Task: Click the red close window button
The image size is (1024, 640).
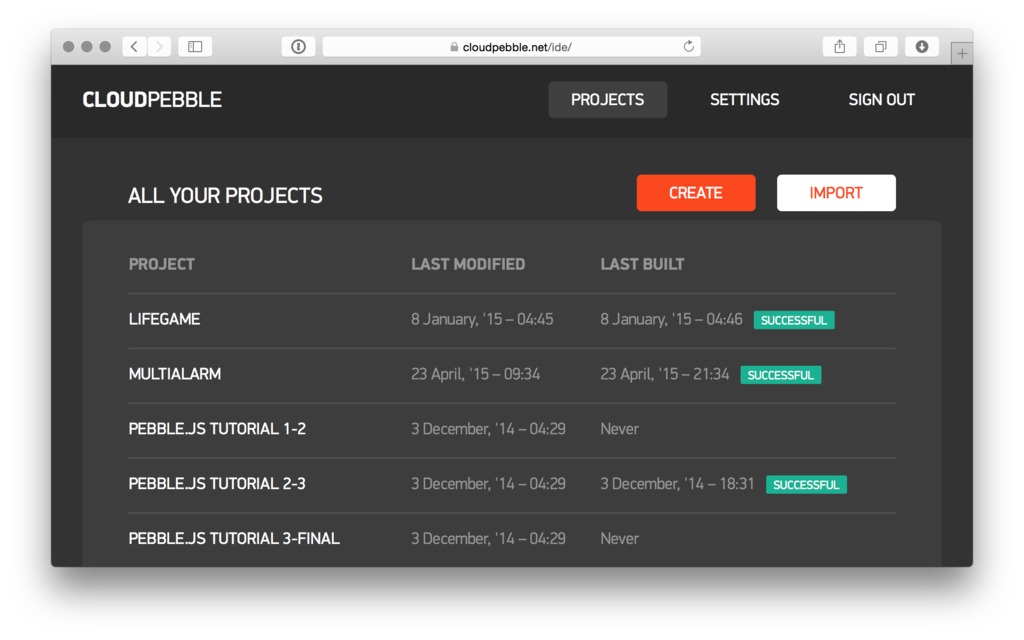Action: [68, 46]
